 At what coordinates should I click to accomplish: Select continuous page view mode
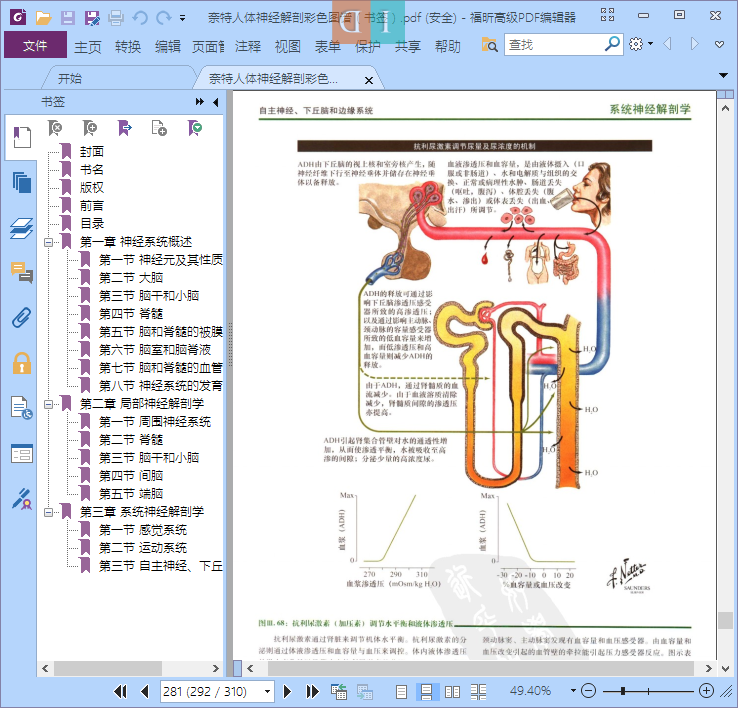pyautogui.click(x=427, y=691)
